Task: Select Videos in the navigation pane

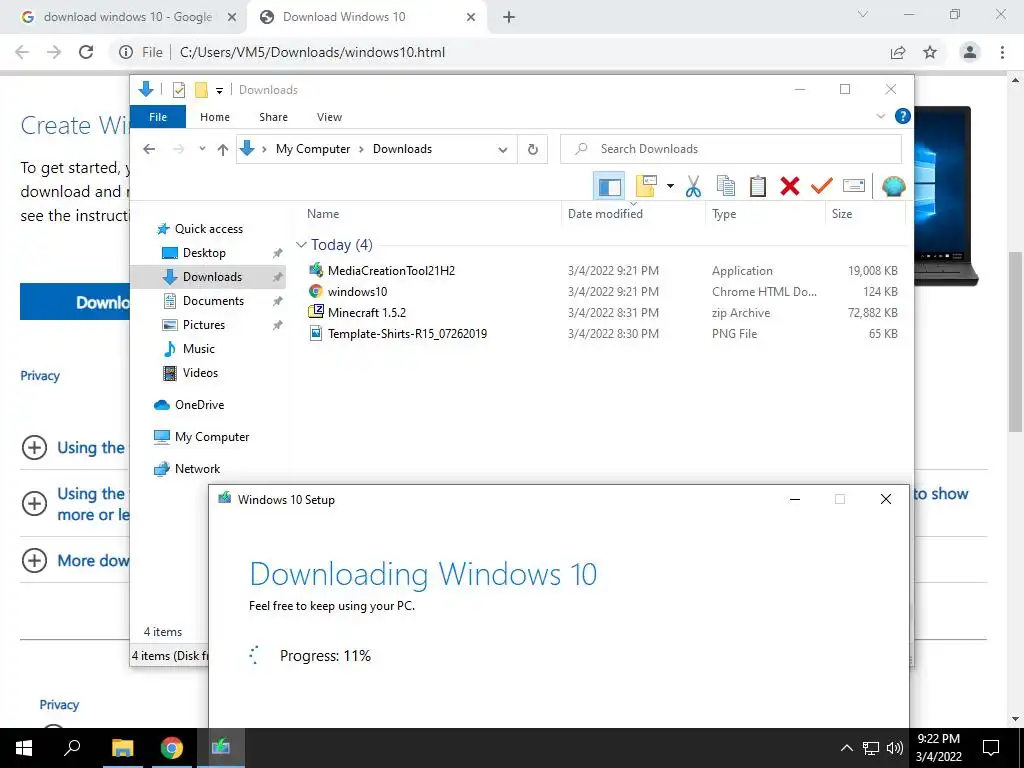Action: 200,373
